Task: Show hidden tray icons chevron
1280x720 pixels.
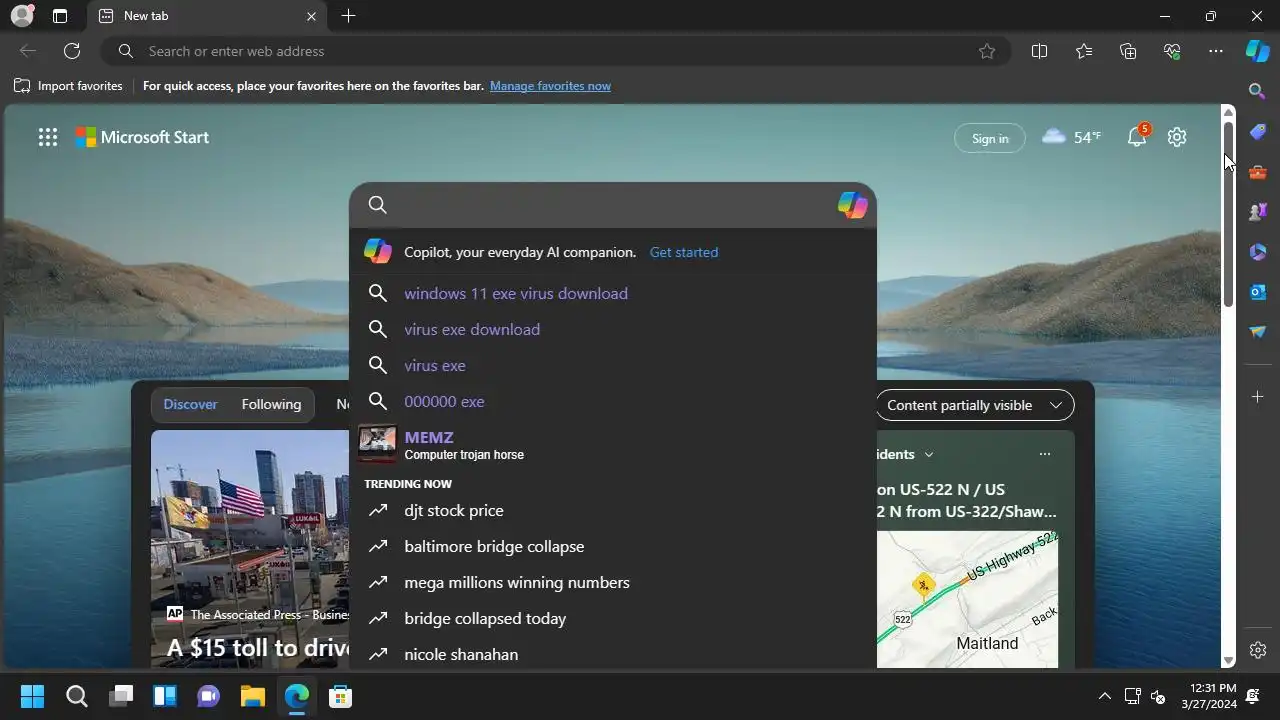Action: pos(1104,696)
